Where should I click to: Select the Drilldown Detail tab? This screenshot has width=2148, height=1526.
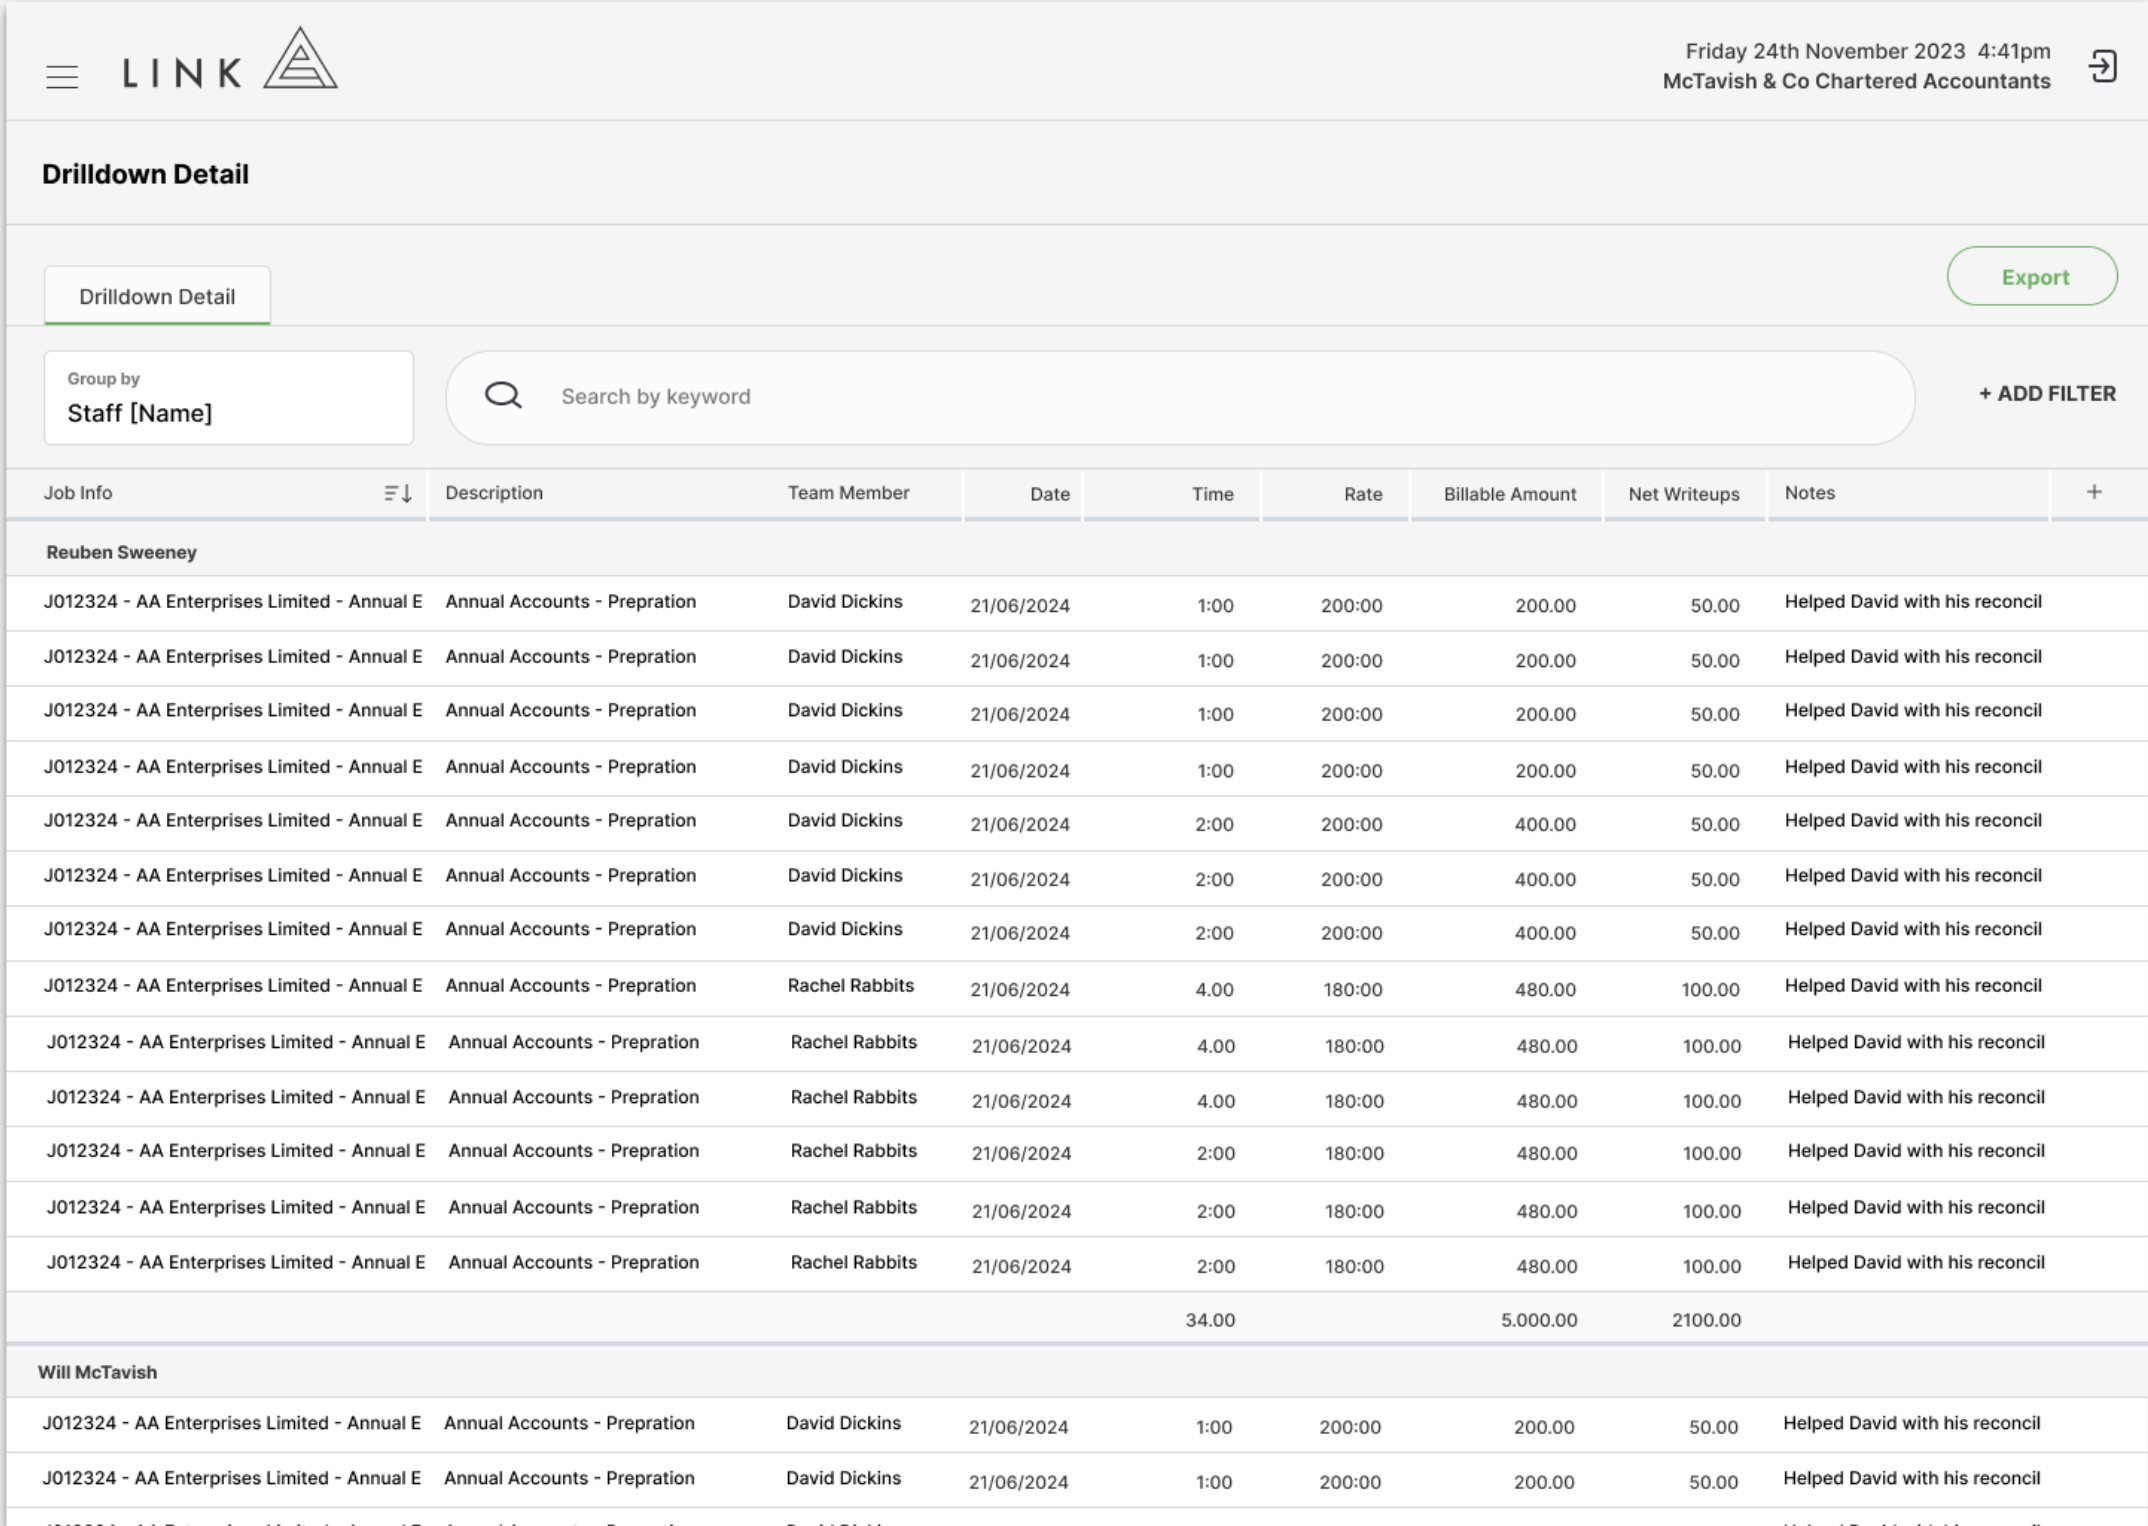tap(157, 296)
